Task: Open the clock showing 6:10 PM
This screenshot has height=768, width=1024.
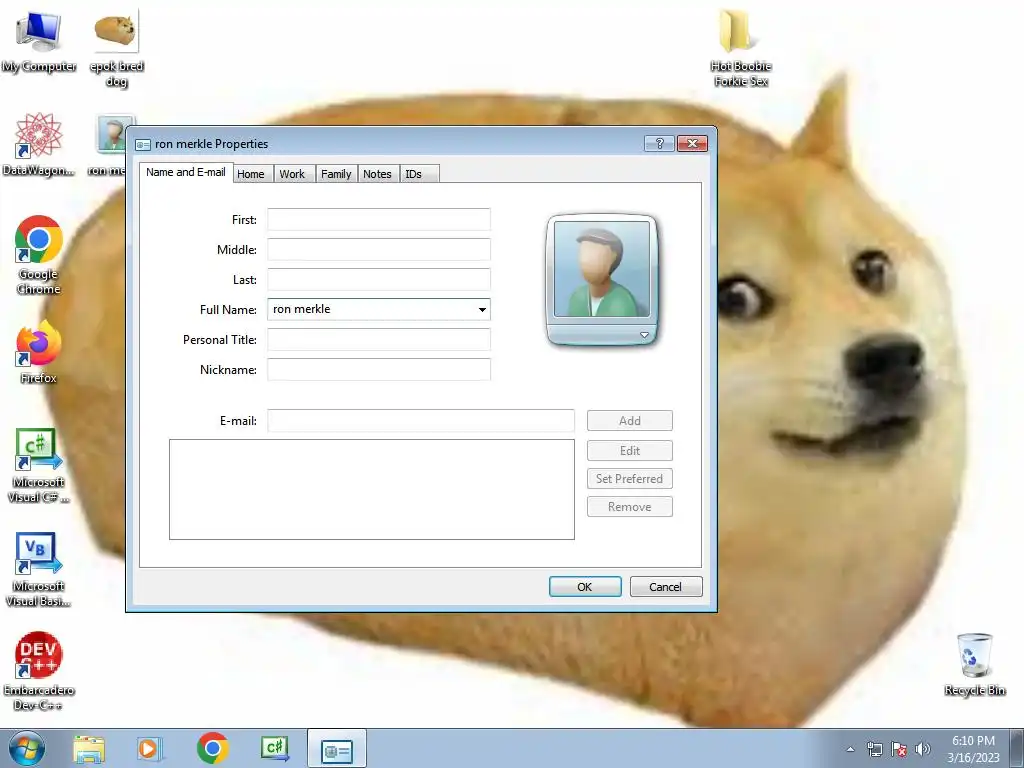Action: [x=973, y=749]
